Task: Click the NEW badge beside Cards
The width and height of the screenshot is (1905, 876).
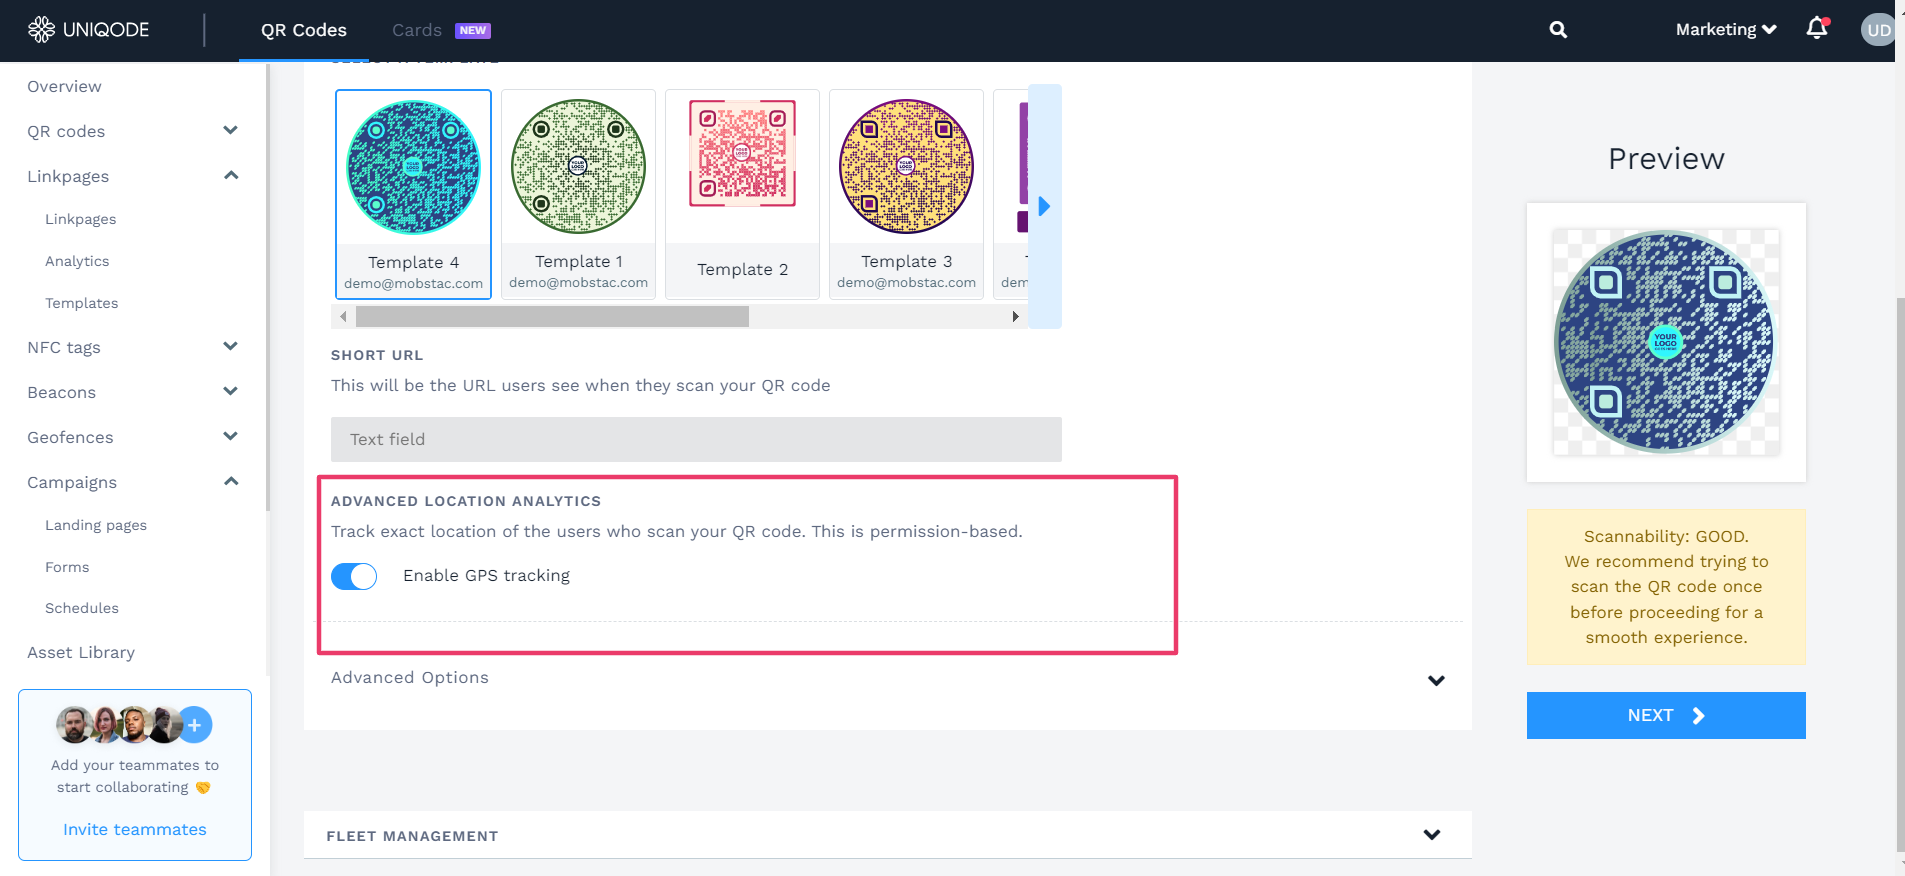Action: click(x=473, y=30)
